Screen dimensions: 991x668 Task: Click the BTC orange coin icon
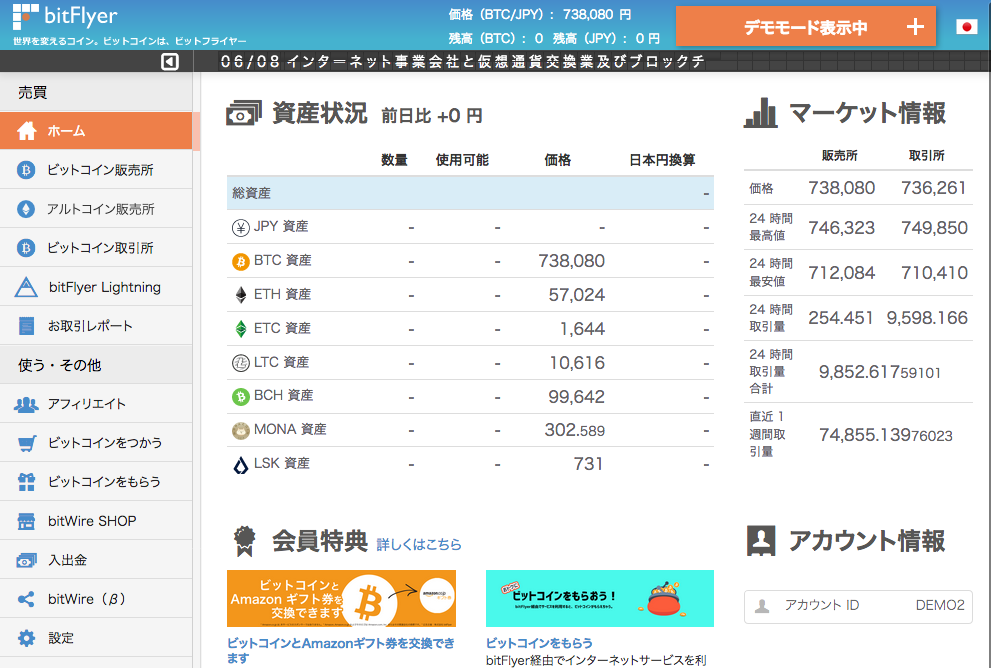pyautogui.click(x=240, y=262)
